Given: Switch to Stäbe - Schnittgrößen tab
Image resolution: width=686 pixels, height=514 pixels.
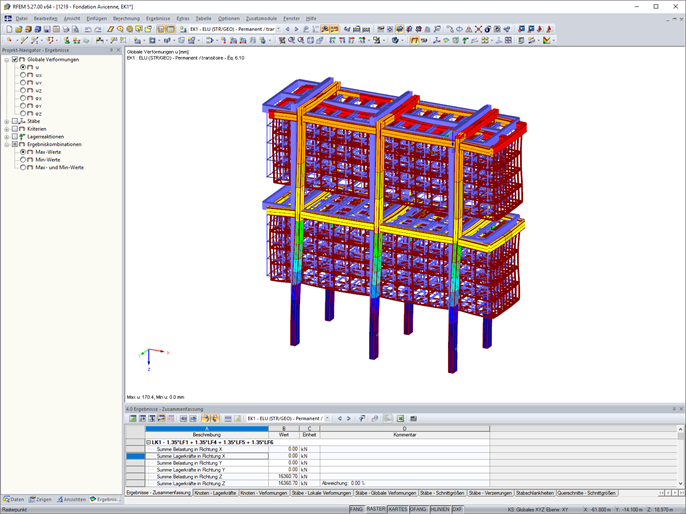Looking at the screenshot, I should [442, 493].
